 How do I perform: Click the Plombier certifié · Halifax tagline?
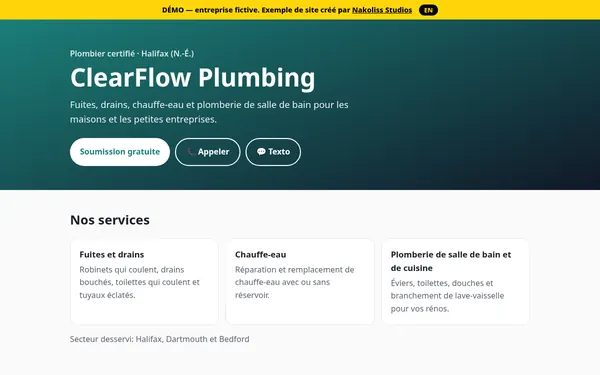[132, 54]
